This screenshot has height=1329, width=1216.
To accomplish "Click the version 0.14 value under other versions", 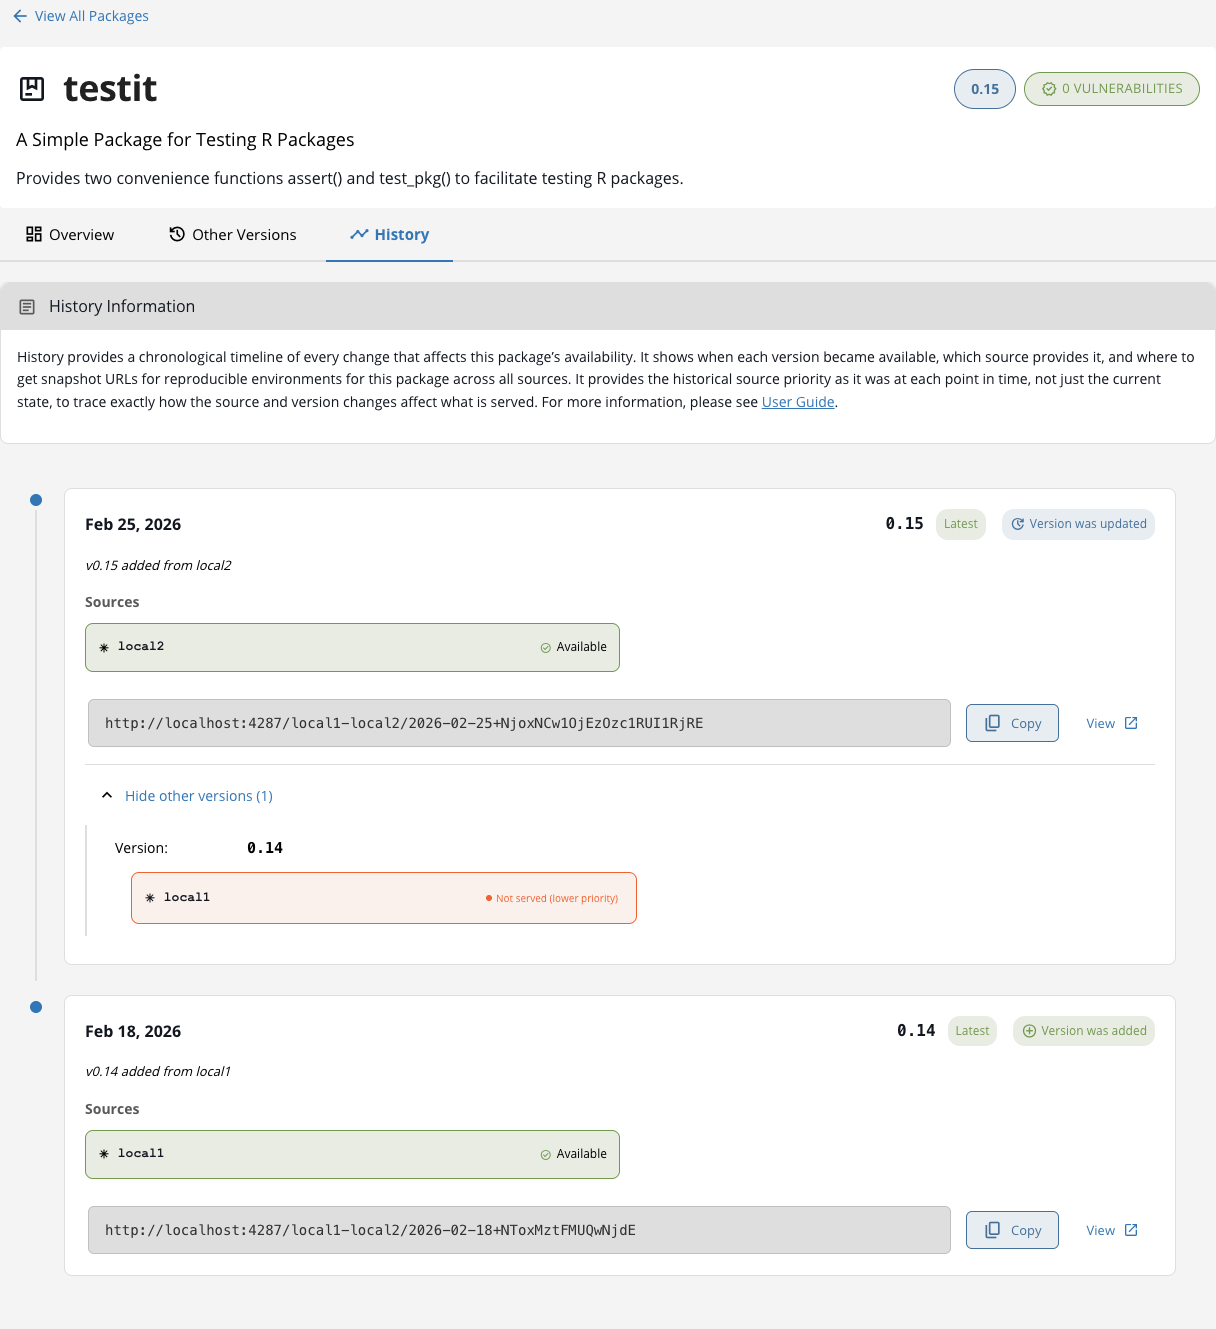I will [x=265, y=848].
